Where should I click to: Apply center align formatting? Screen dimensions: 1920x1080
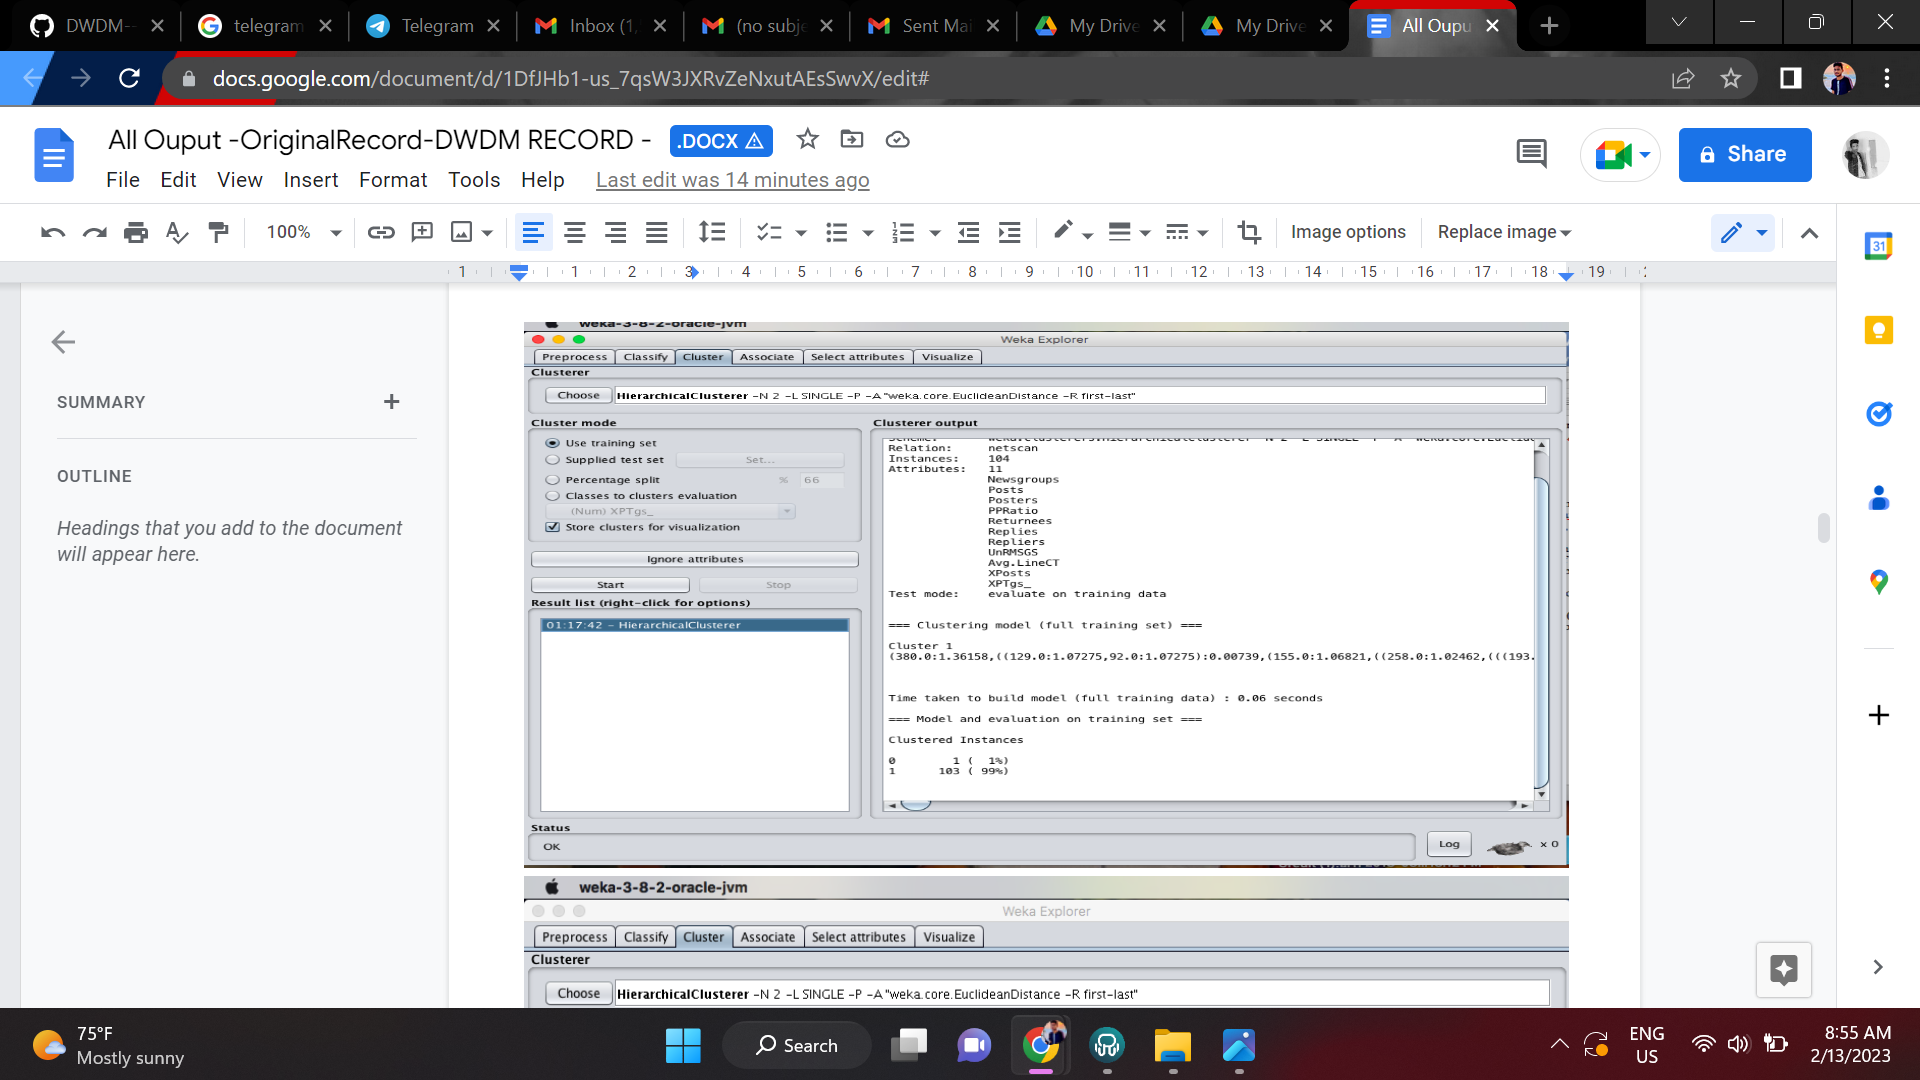click(x=574, y=233)
